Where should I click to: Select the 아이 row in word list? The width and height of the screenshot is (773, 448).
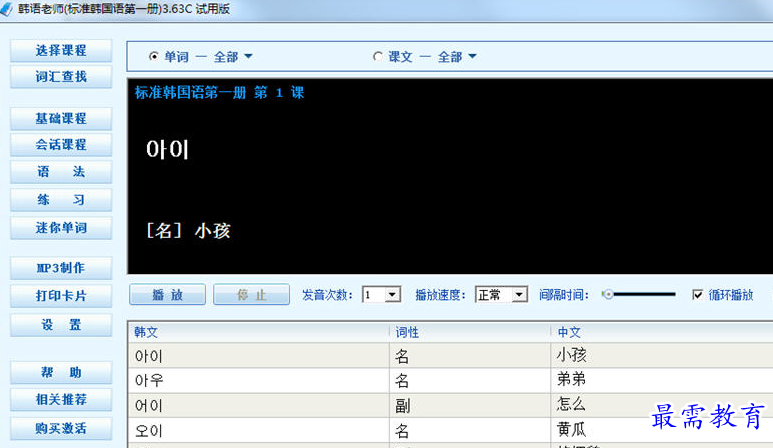(x=451, y=355)
